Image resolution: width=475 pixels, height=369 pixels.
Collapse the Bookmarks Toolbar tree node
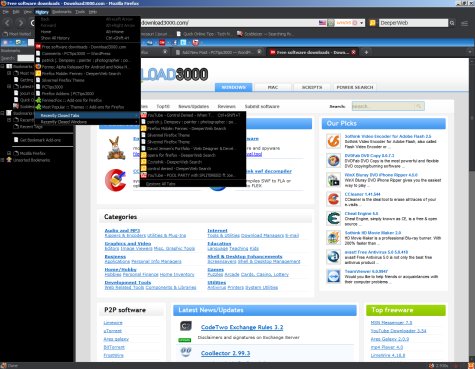tap(3, 67)
